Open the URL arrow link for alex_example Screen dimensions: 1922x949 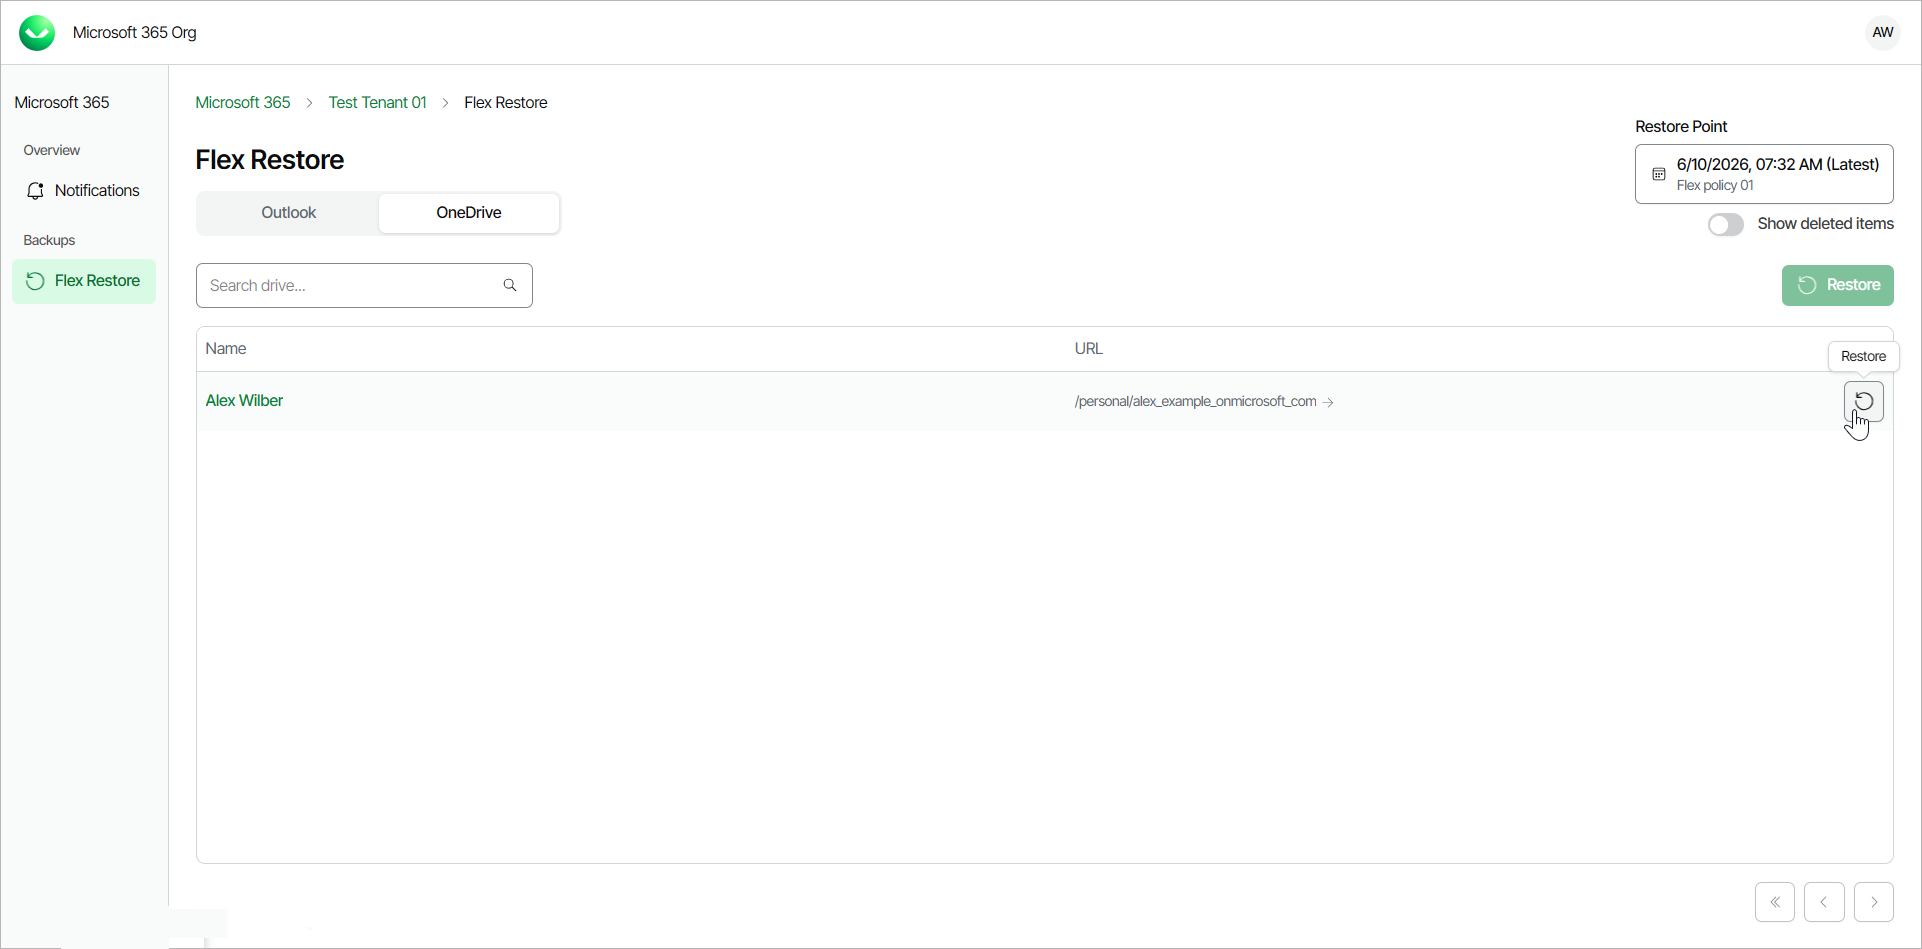(1328, 402)
